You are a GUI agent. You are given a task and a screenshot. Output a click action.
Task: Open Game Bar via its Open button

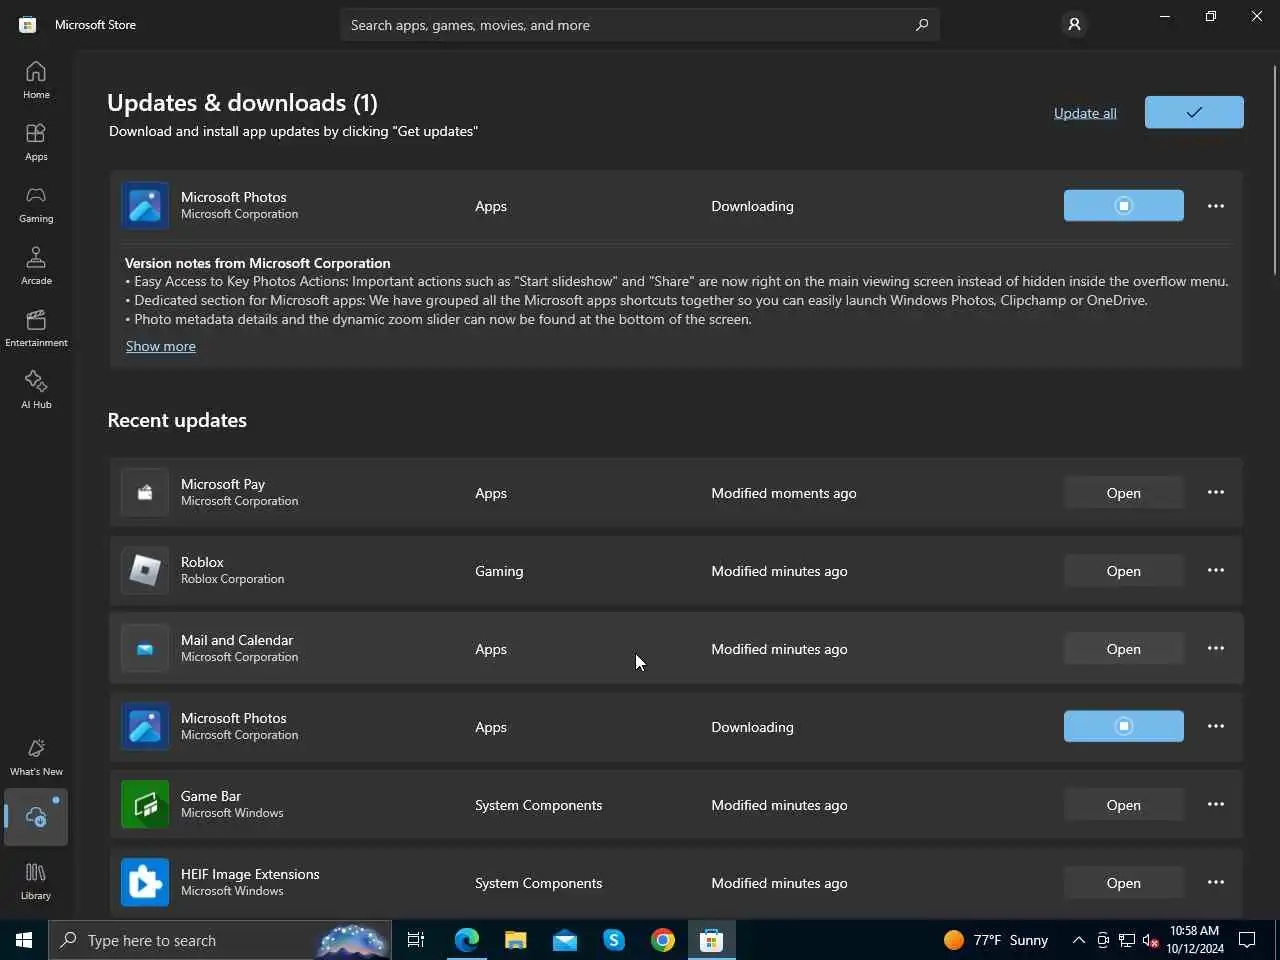(x=1124, y=805)
